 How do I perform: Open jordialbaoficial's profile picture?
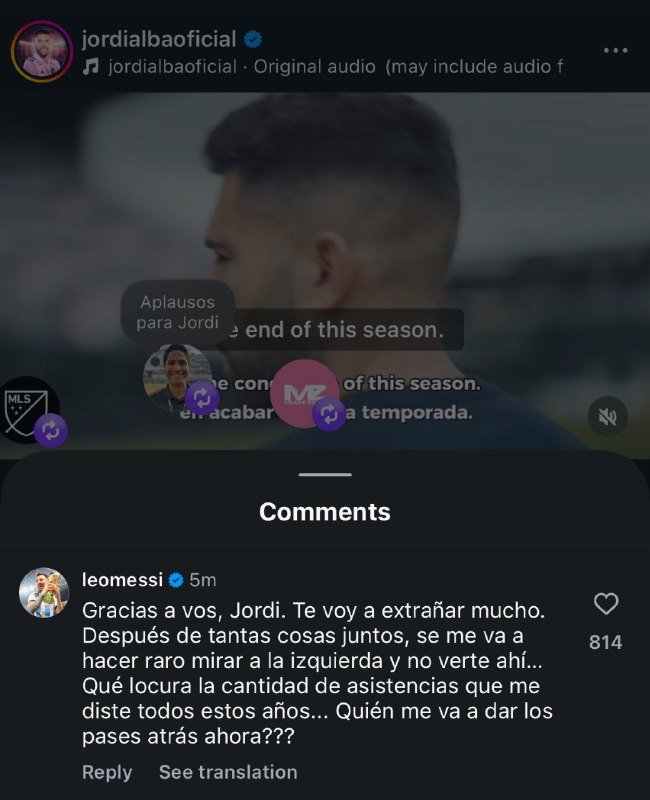[42, 51]
